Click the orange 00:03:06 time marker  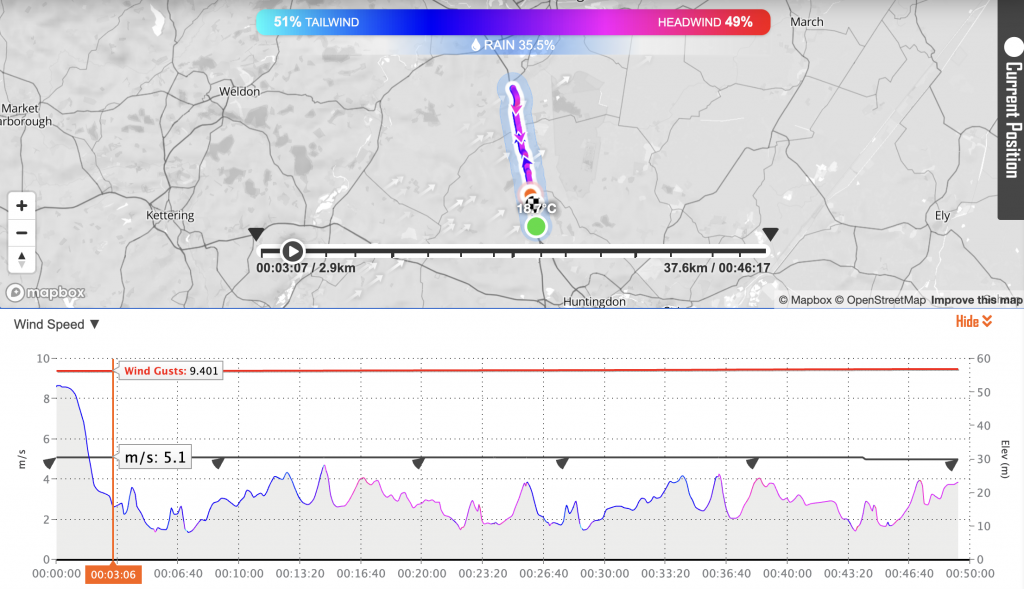(111, 575)
